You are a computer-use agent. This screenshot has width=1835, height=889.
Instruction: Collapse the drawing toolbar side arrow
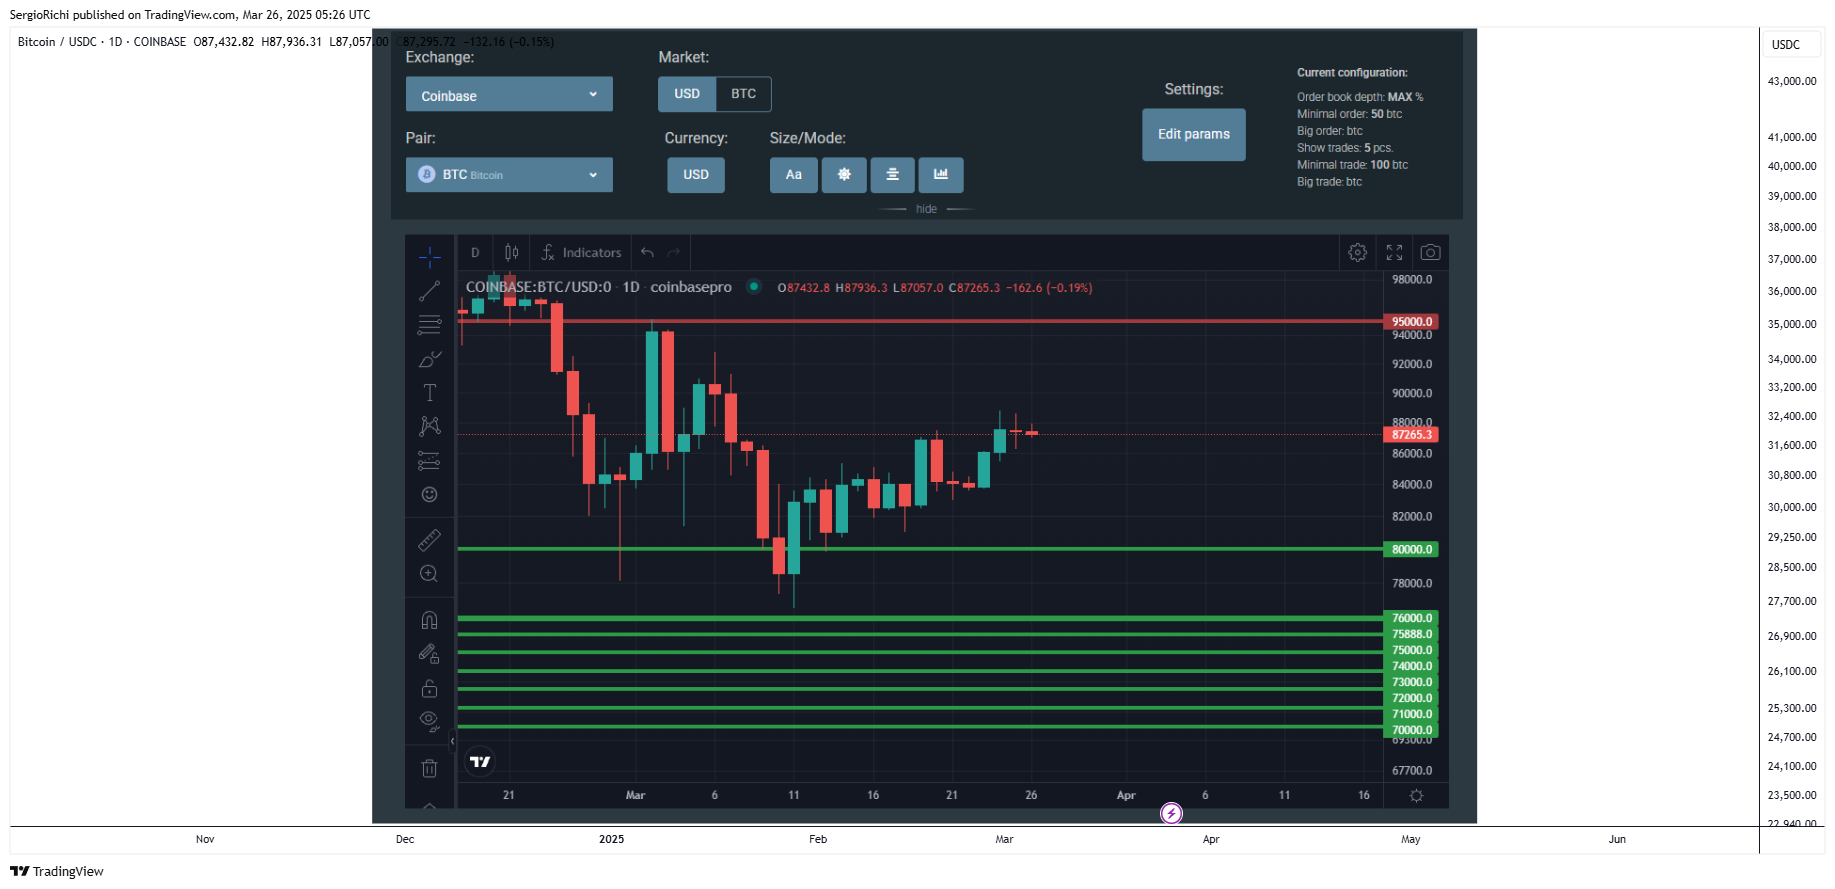point(452,741)
